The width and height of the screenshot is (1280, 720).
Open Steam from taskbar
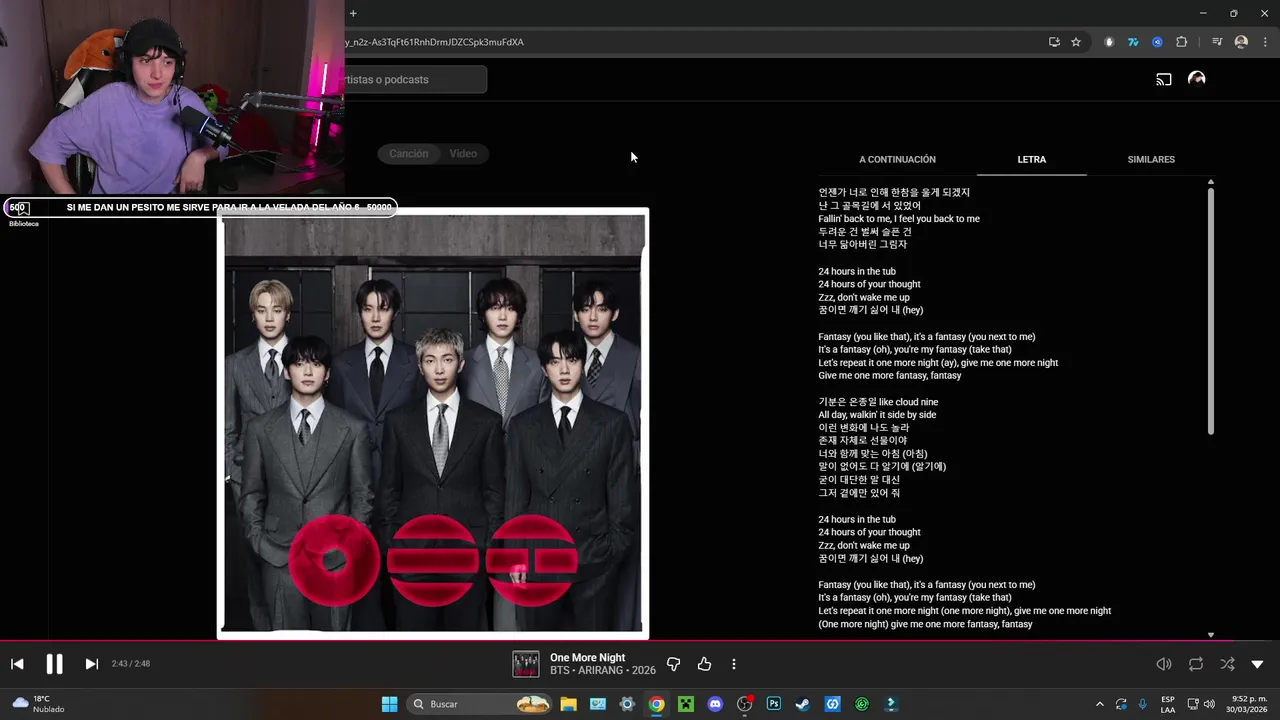pos(803,704)
